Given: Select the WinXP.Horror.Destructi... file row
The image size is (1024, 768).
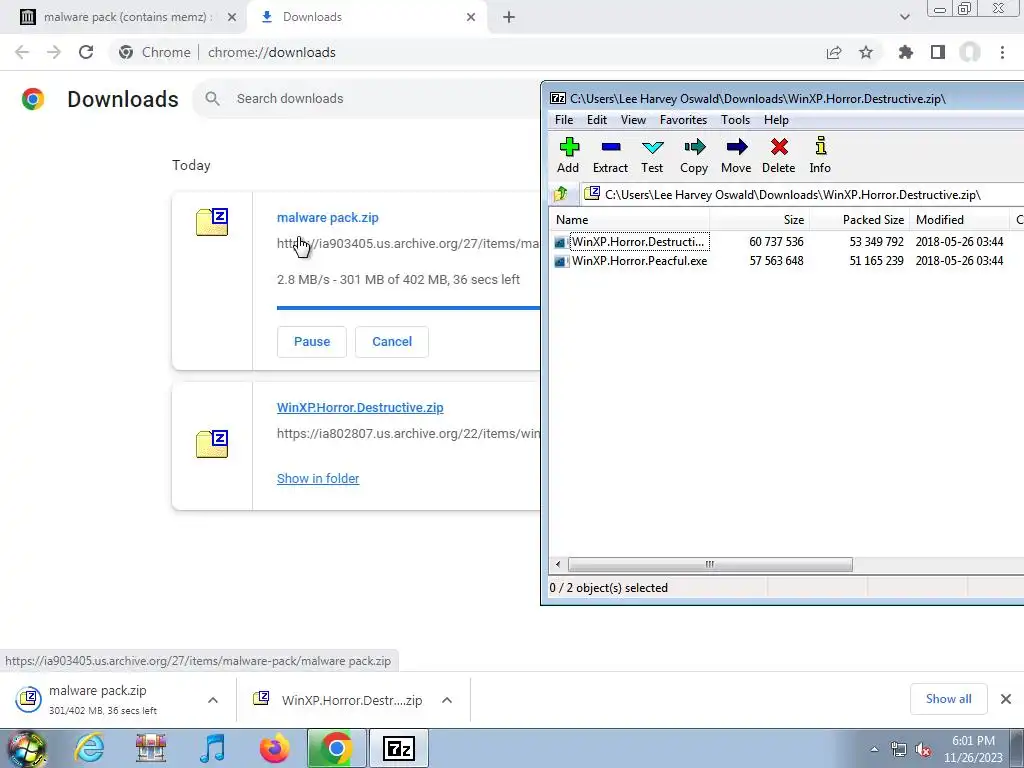Looking at the screenshot, I should click(784, 242).
